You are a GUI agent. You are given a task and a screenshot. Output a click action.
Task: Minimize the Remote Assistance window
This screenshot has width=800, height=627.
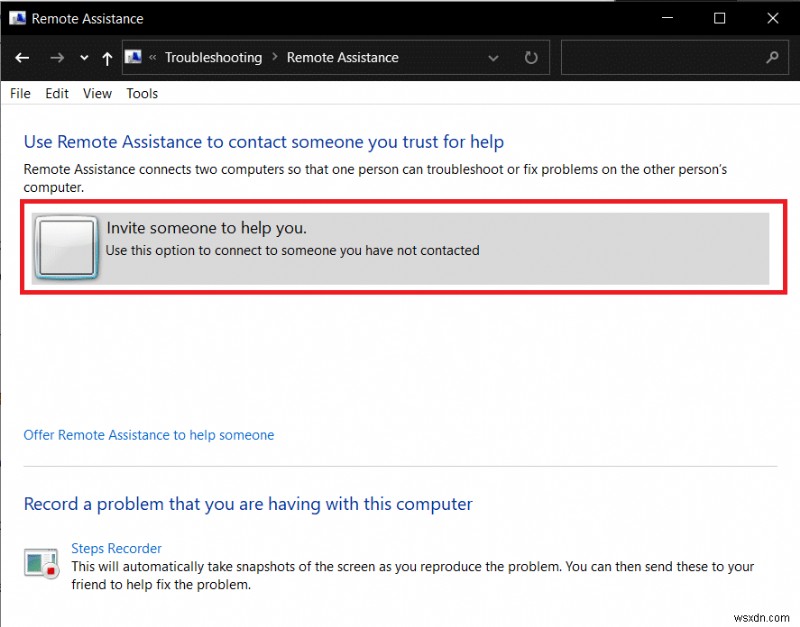coord(667,18)
